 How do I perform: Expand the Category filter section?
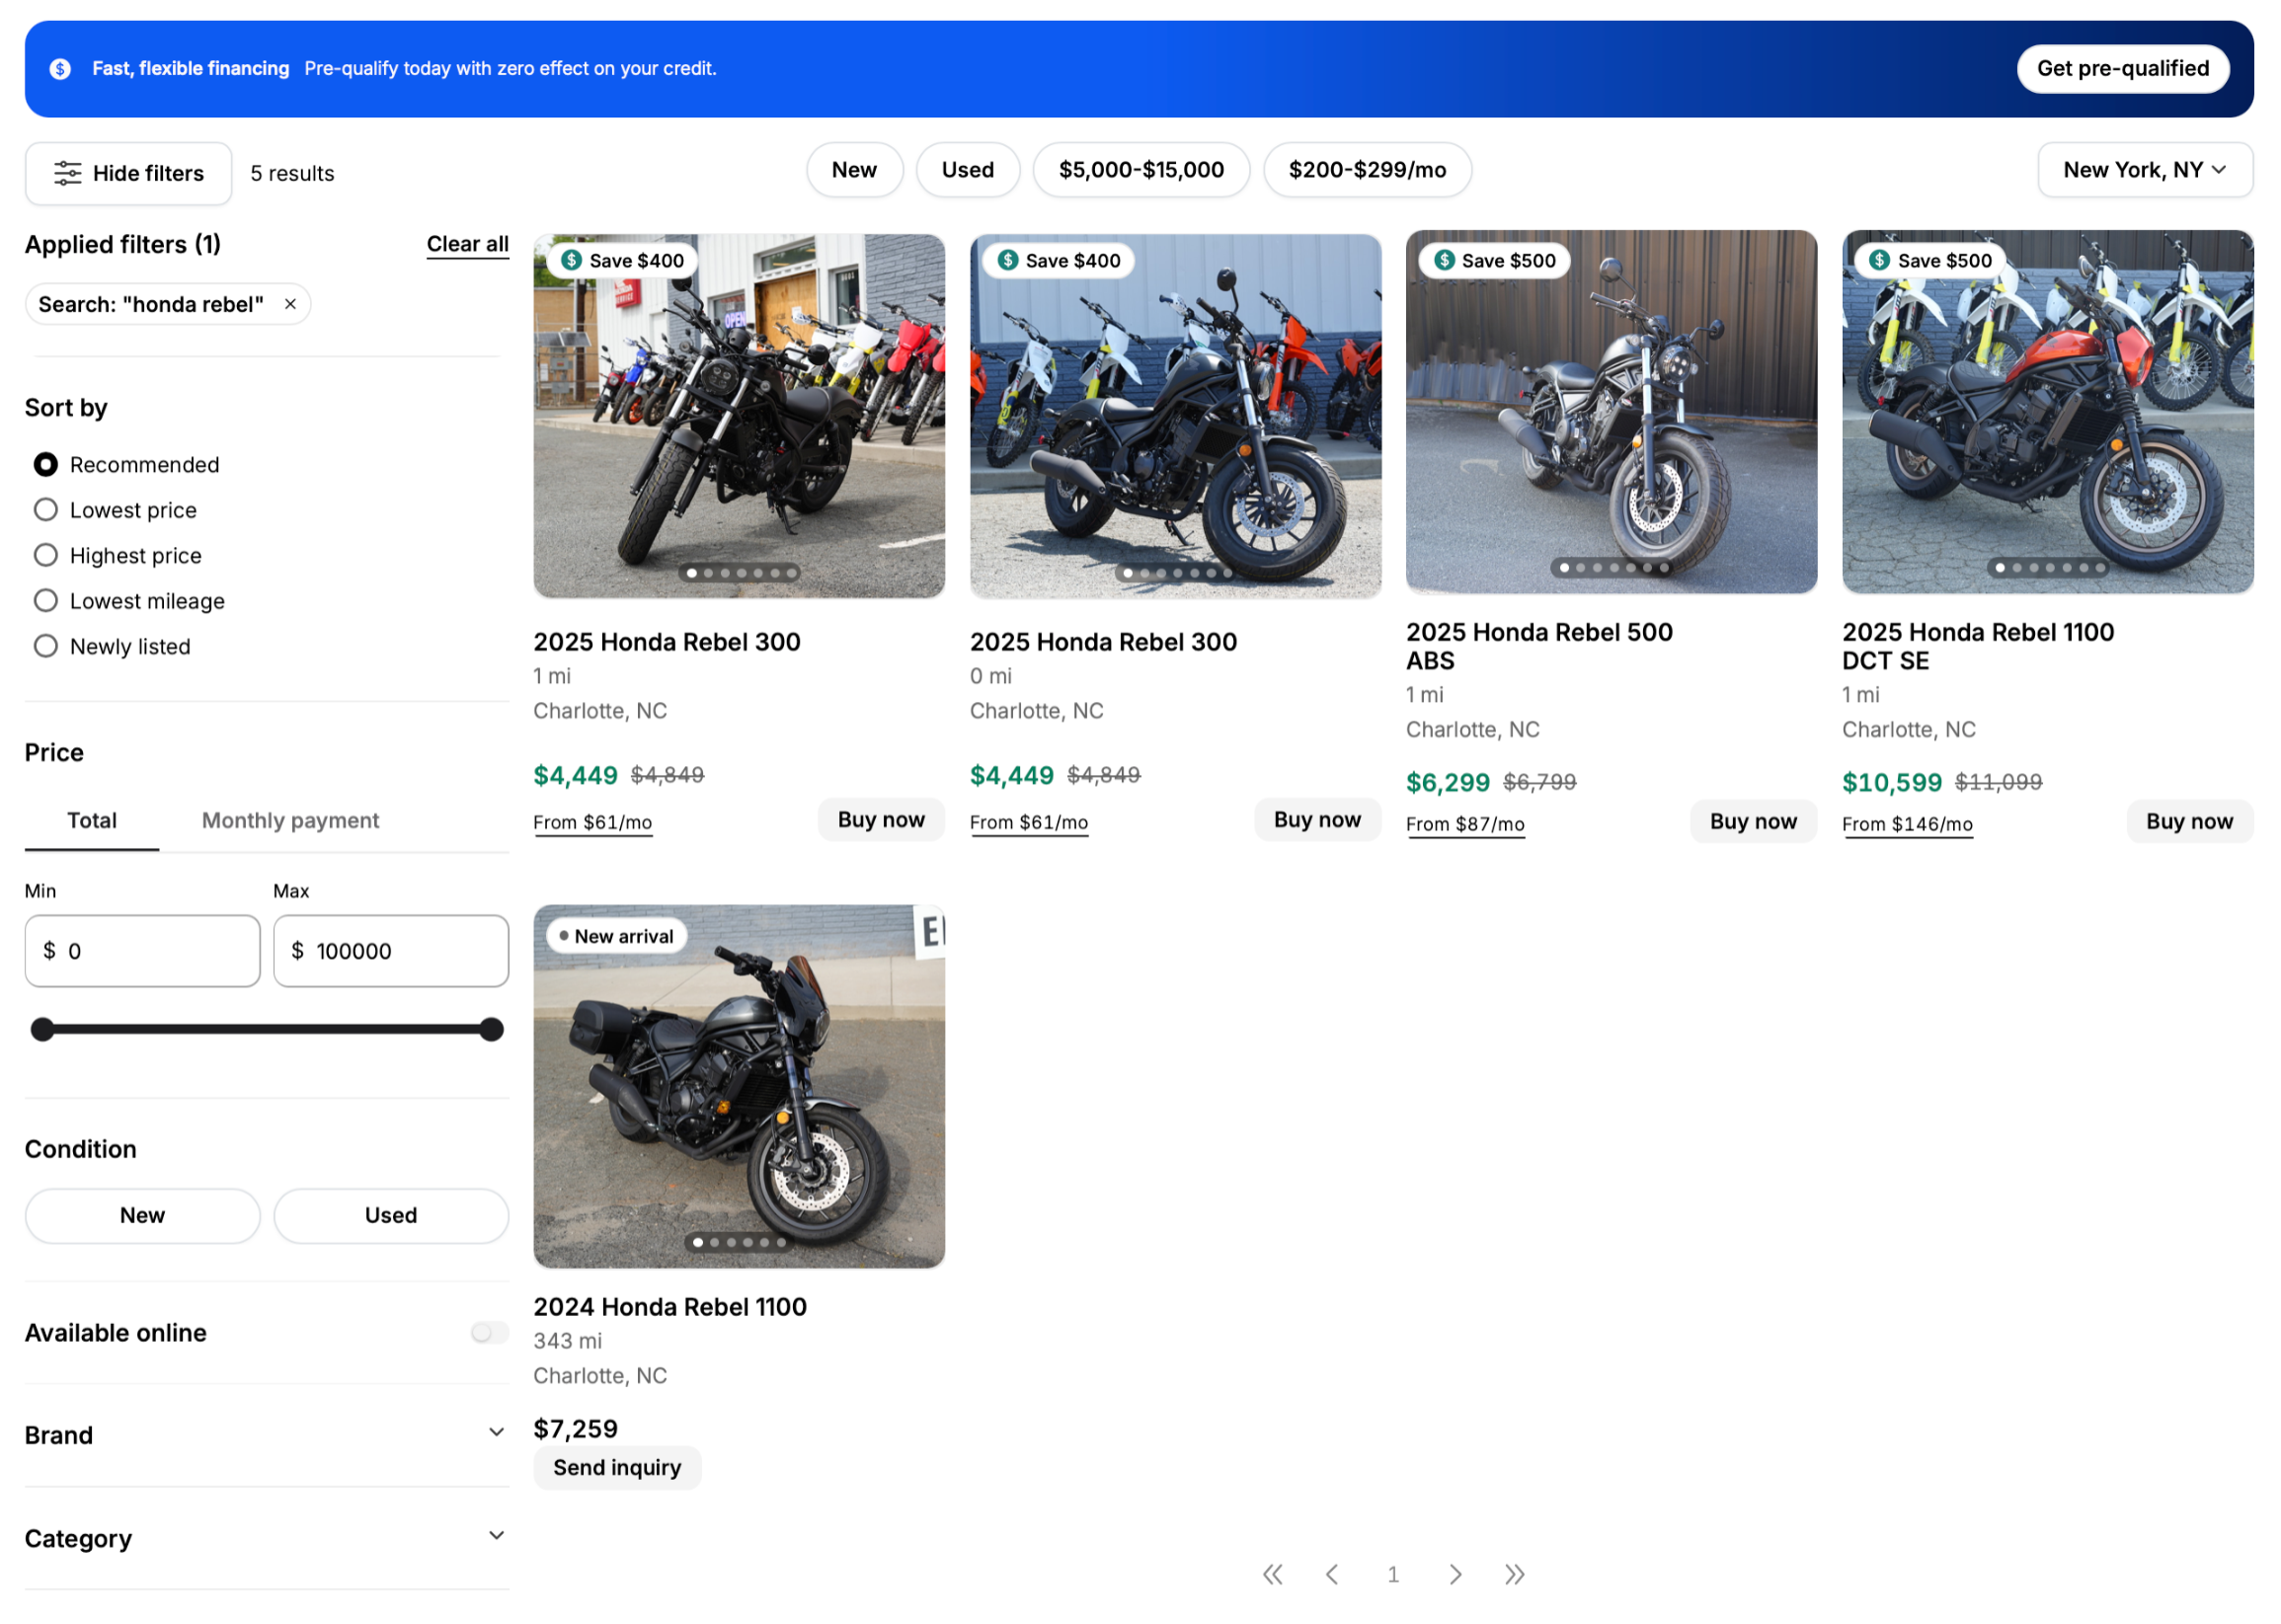pos(267,1540)
